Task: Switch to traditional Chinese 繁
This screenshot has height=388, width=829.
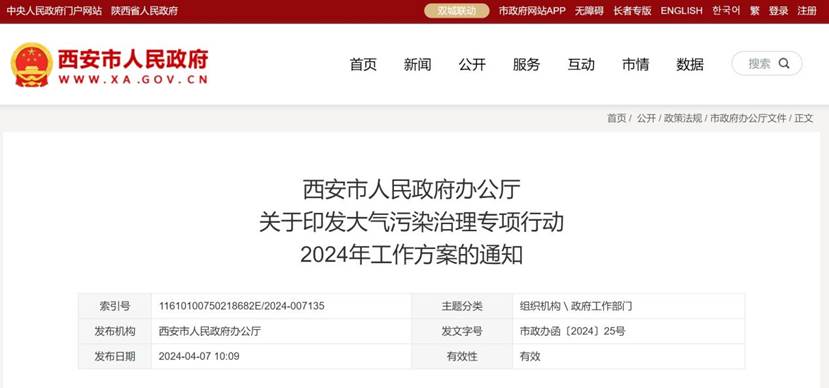Action: (x=754, y=11)
